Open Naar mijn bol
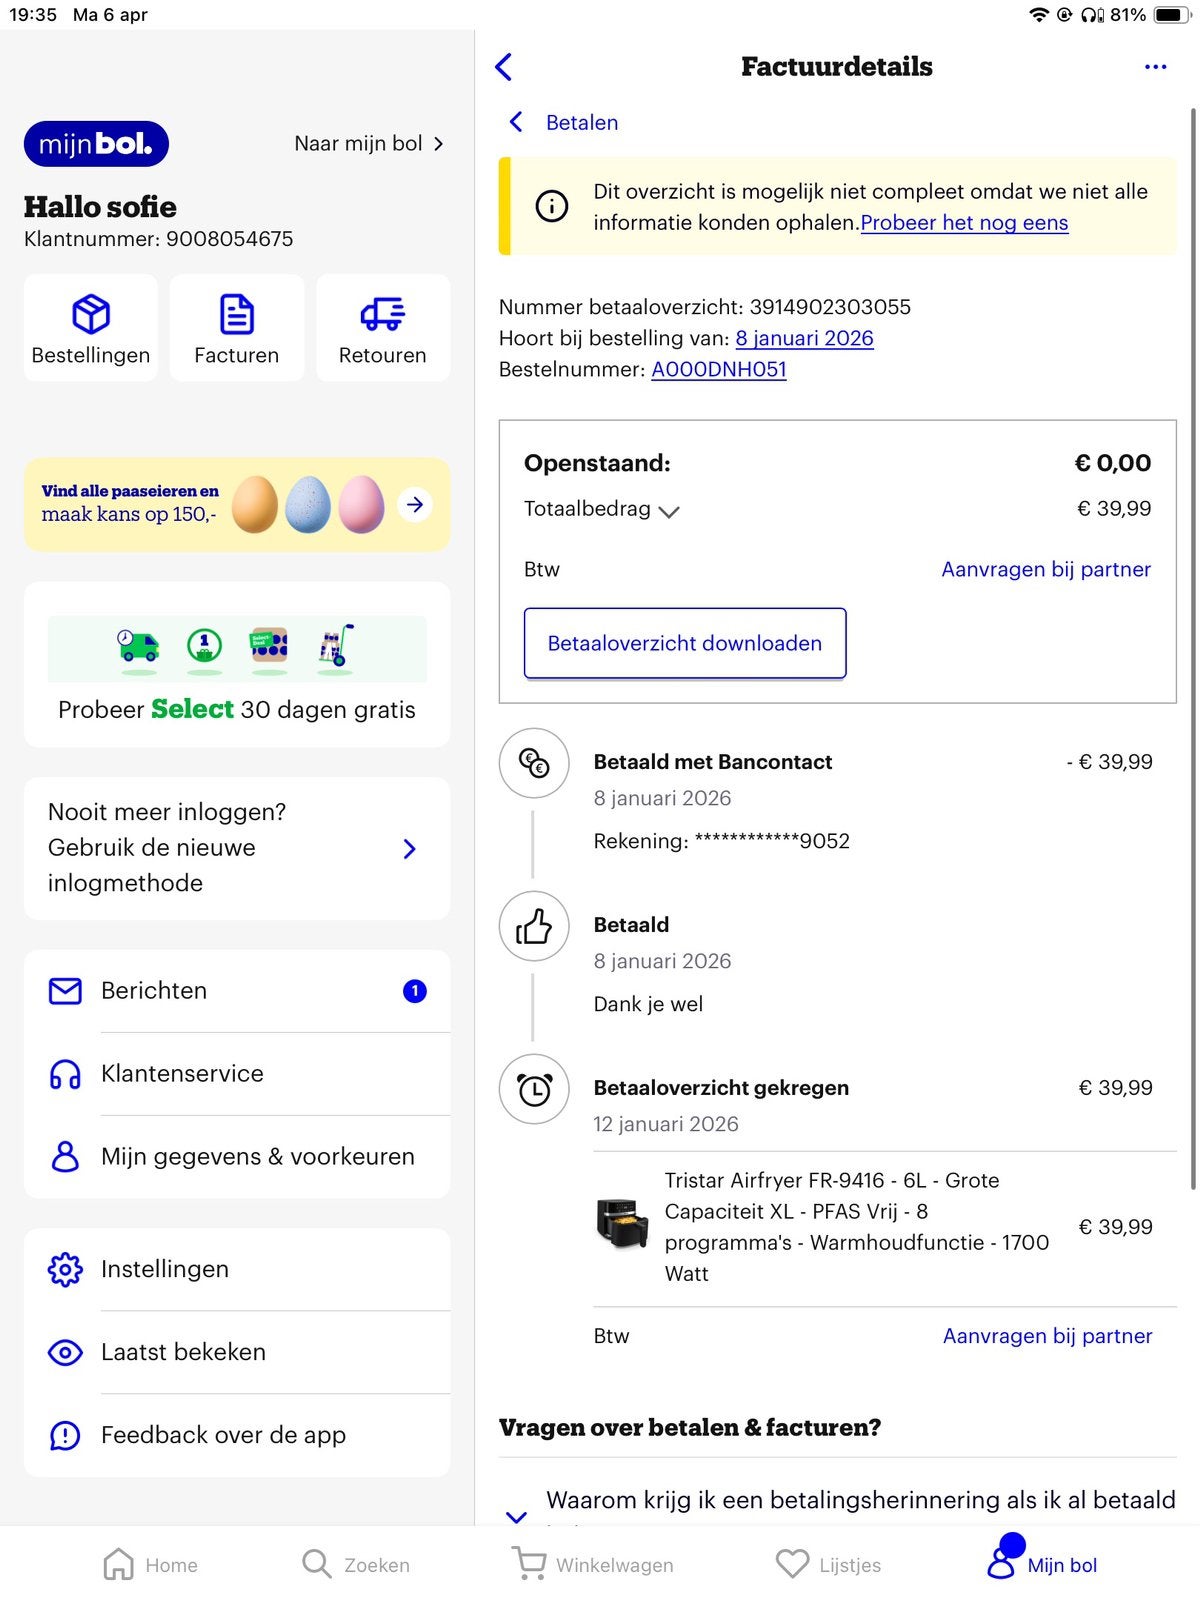The image size is (1200, 1600). pyautogui.click(x=369, y=144)
